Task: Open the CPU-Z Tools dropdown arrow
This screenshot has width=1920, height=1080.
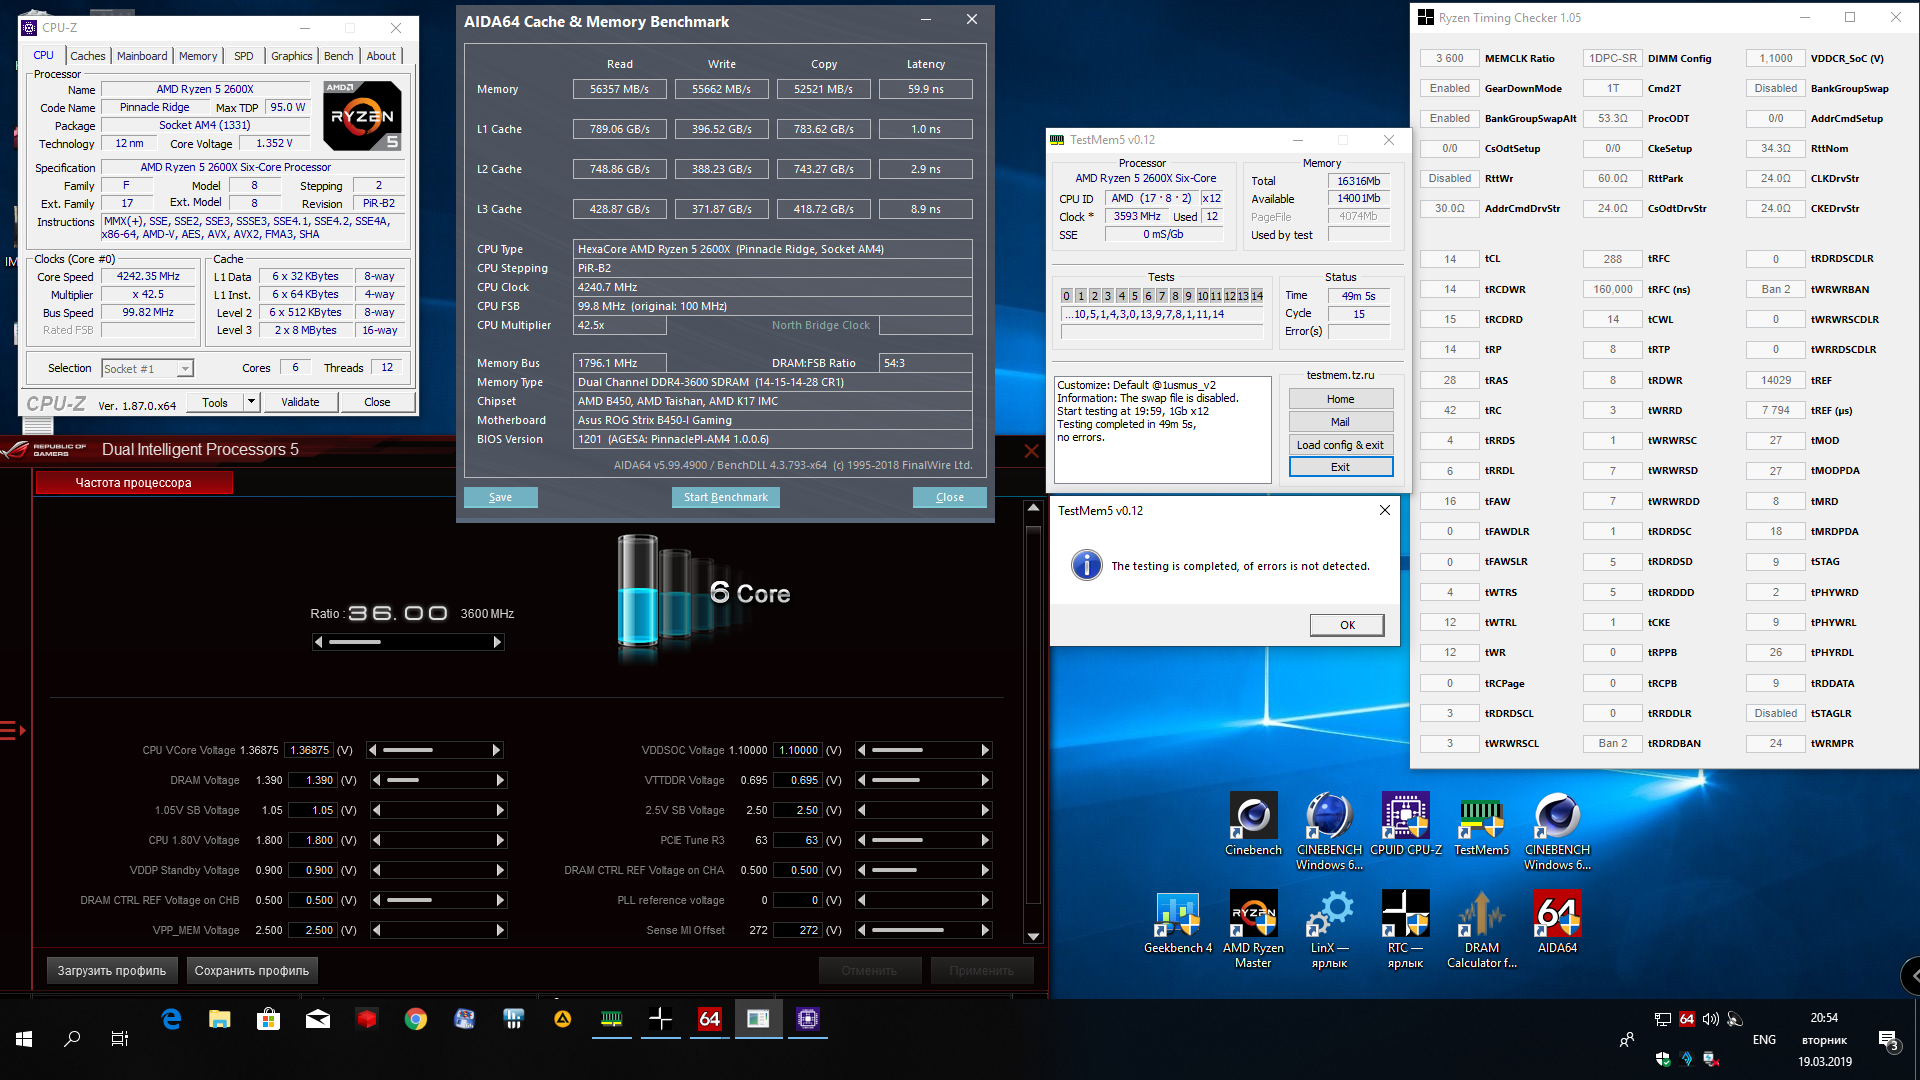Action: (251, 402)
